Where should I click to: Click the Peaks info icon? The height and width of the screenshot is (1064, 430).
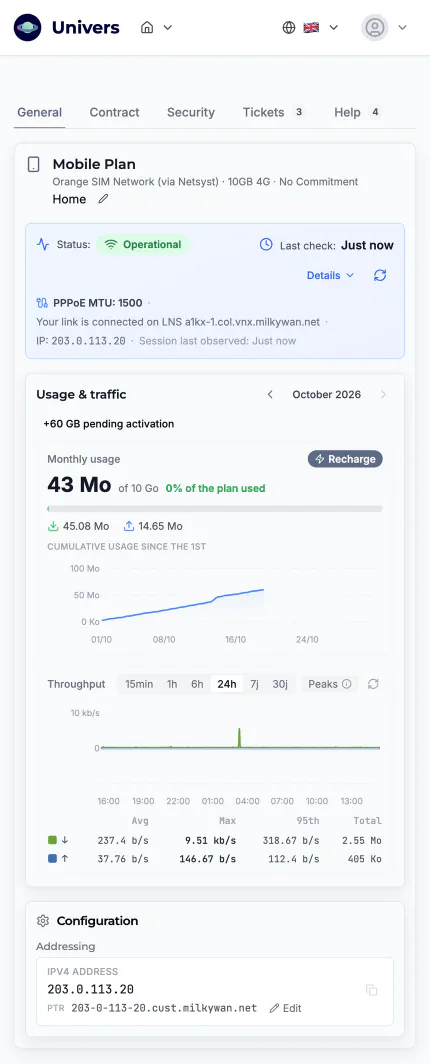coord(347,684)
